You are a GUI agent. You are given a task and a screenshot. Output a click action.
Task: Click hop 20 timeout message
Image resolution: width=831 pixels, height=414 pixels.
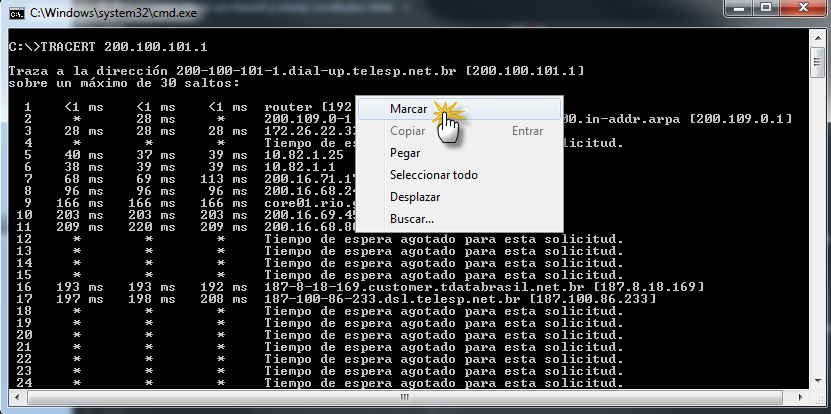click(x=444, y=335)
